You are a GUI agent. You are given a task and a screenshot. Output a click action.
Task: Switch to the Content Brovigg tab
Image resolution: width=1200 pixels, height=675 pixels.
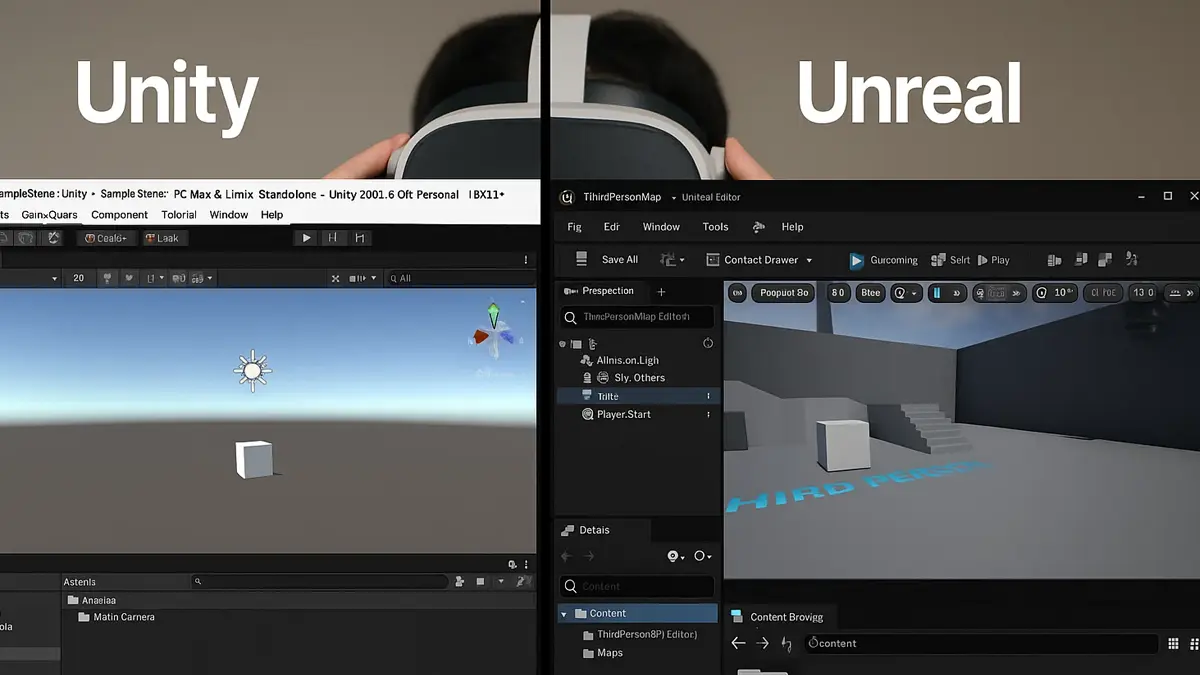click(x=777, y=617)
